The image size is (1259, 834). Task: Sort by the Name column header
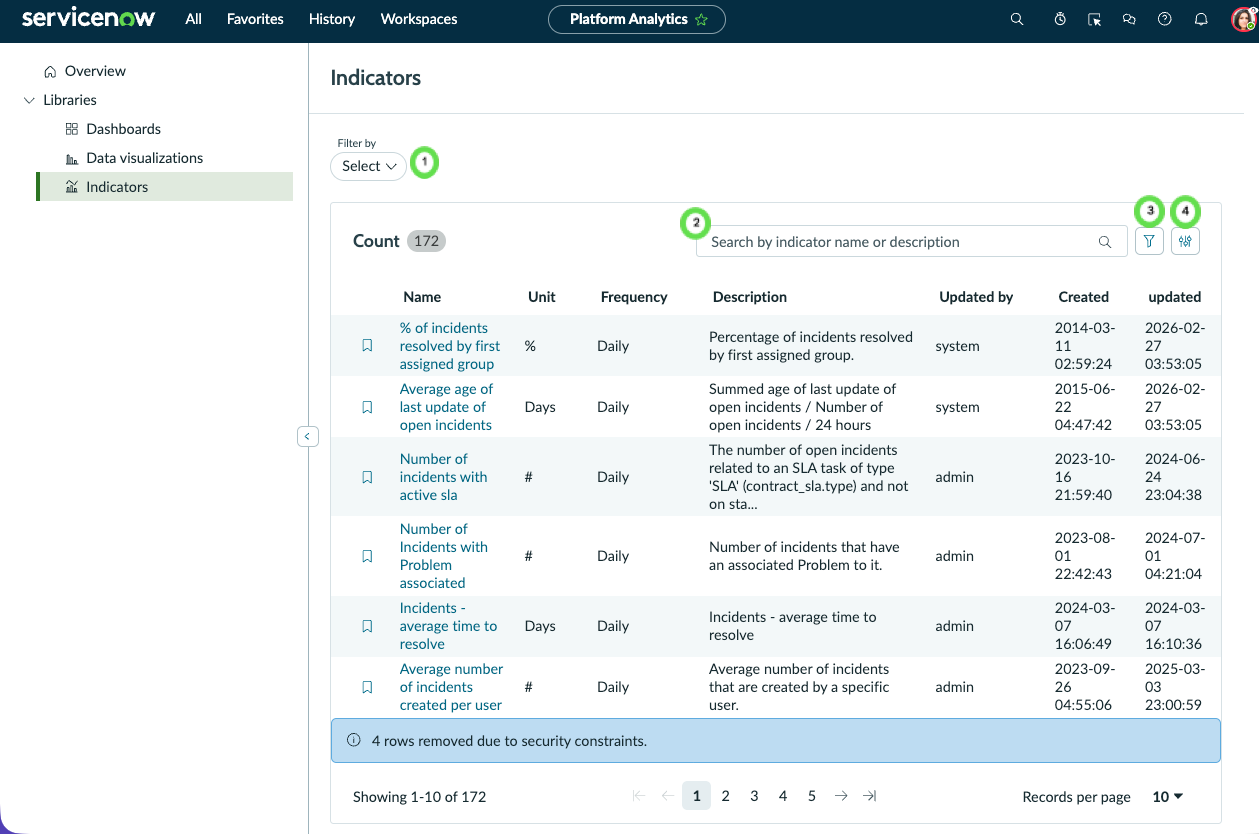422,297
